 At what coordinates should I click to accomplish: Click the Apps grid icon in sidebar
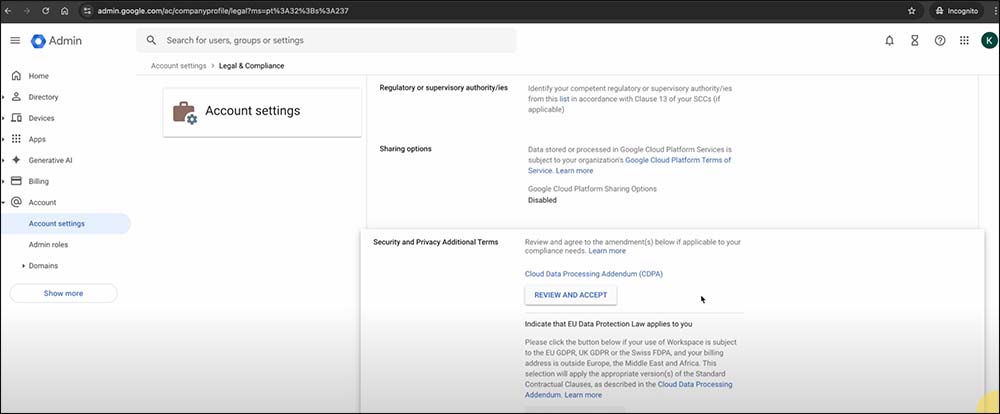pyautogui.click(x=17, y=139)
